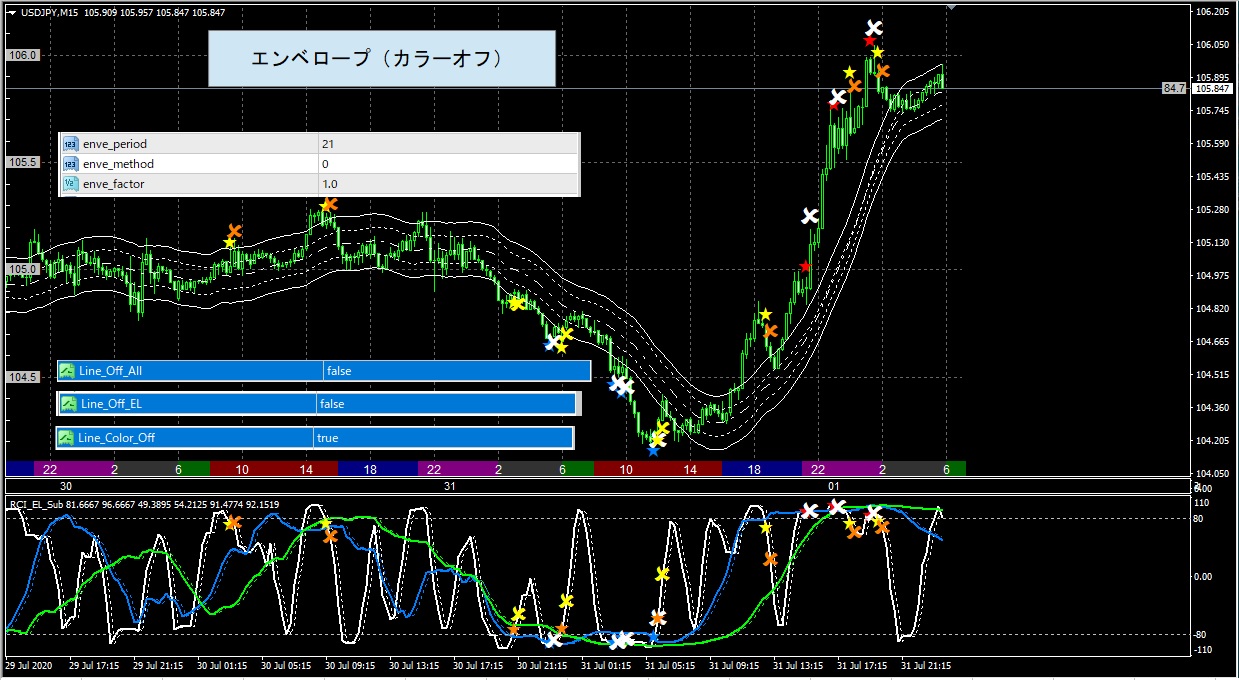Click 0.00 on the RCI scale
Viewport: 1239px width, 680px height.
click(x=1203, y=576)
